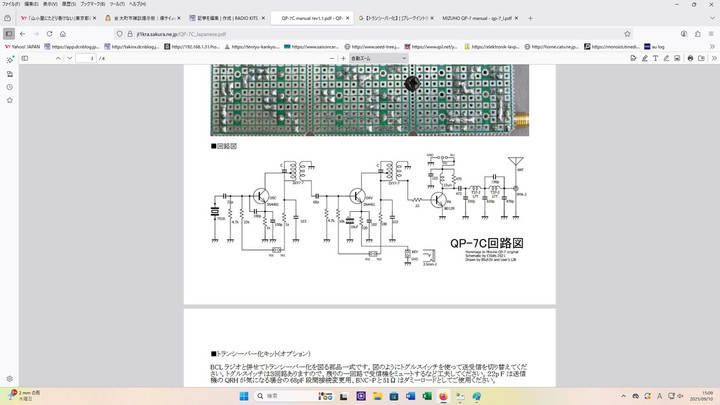Select the PDF draw tool

[666, 58]
